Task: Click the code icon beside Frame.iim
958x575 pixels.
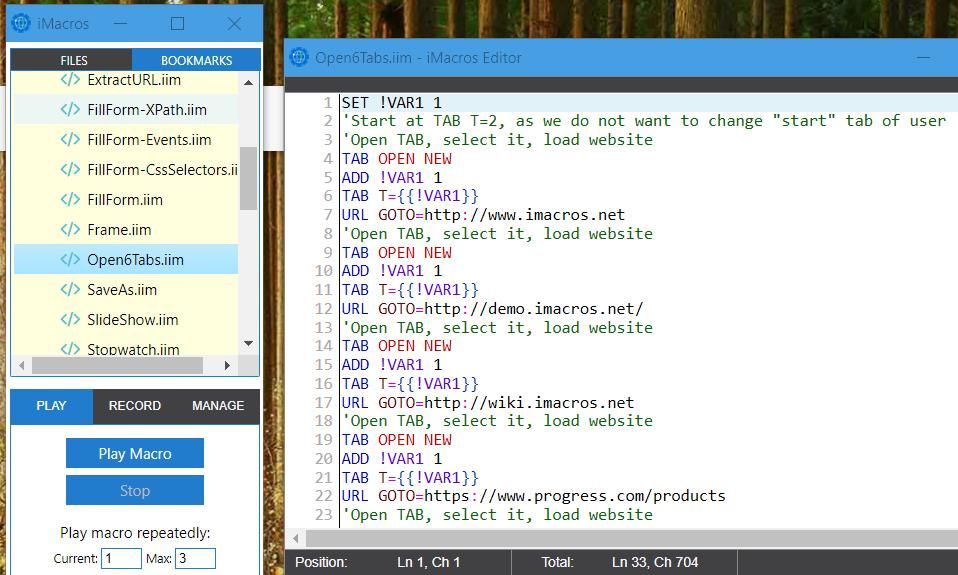Action: point(70,229)
